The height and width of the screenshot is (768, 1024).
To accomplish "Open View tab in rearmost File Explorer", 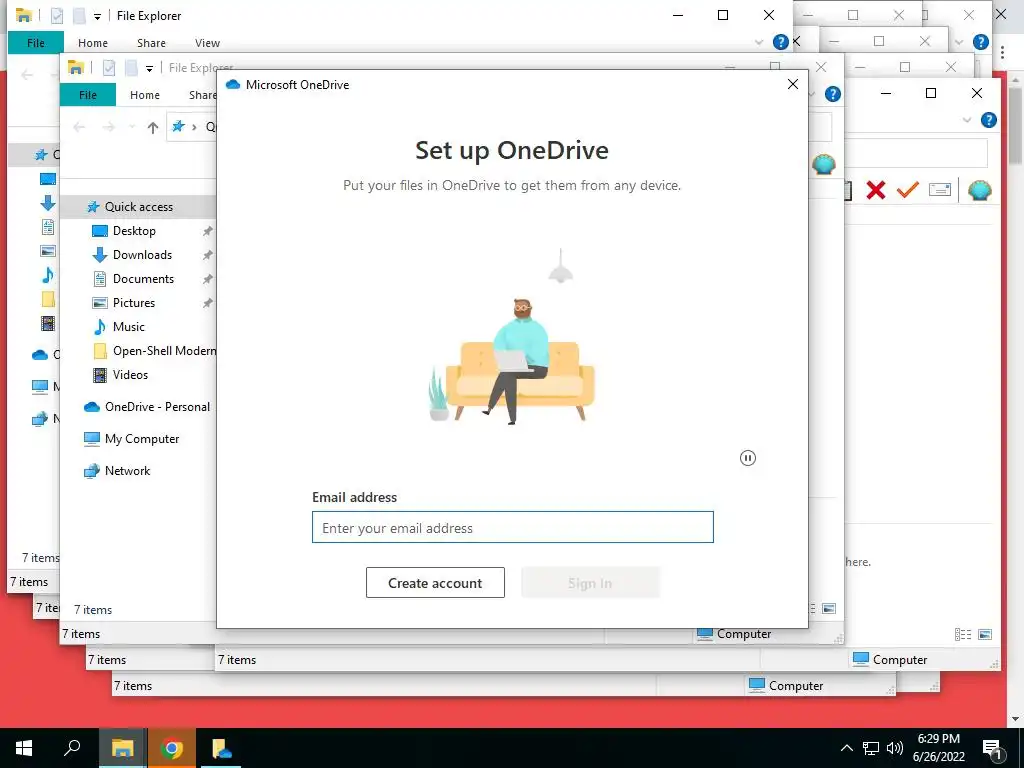I will click(x=207, y=43).
